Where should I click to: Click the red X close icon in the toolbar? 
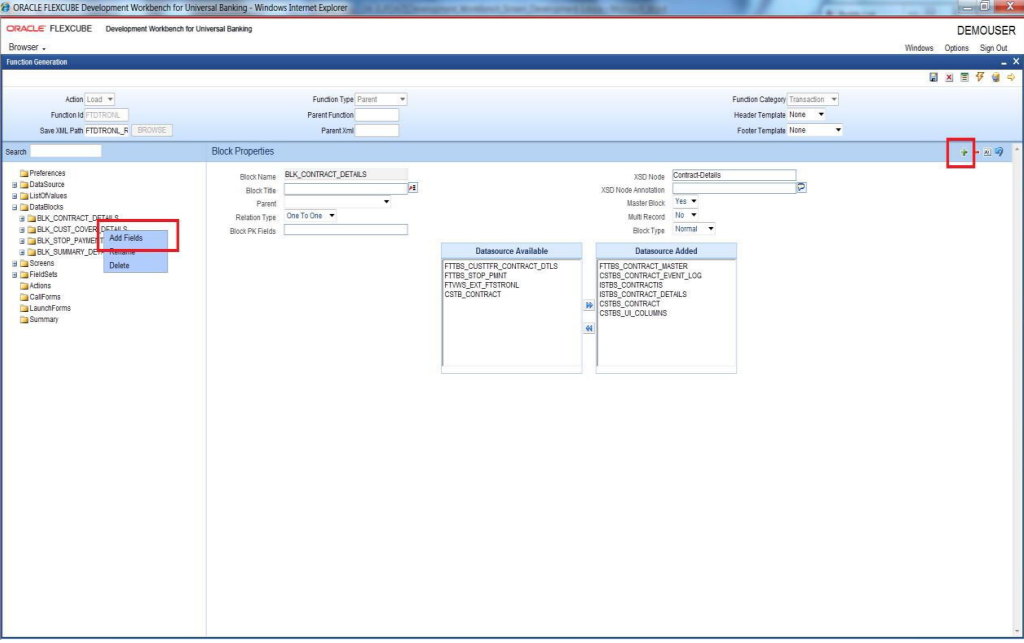tap(949, 78)
